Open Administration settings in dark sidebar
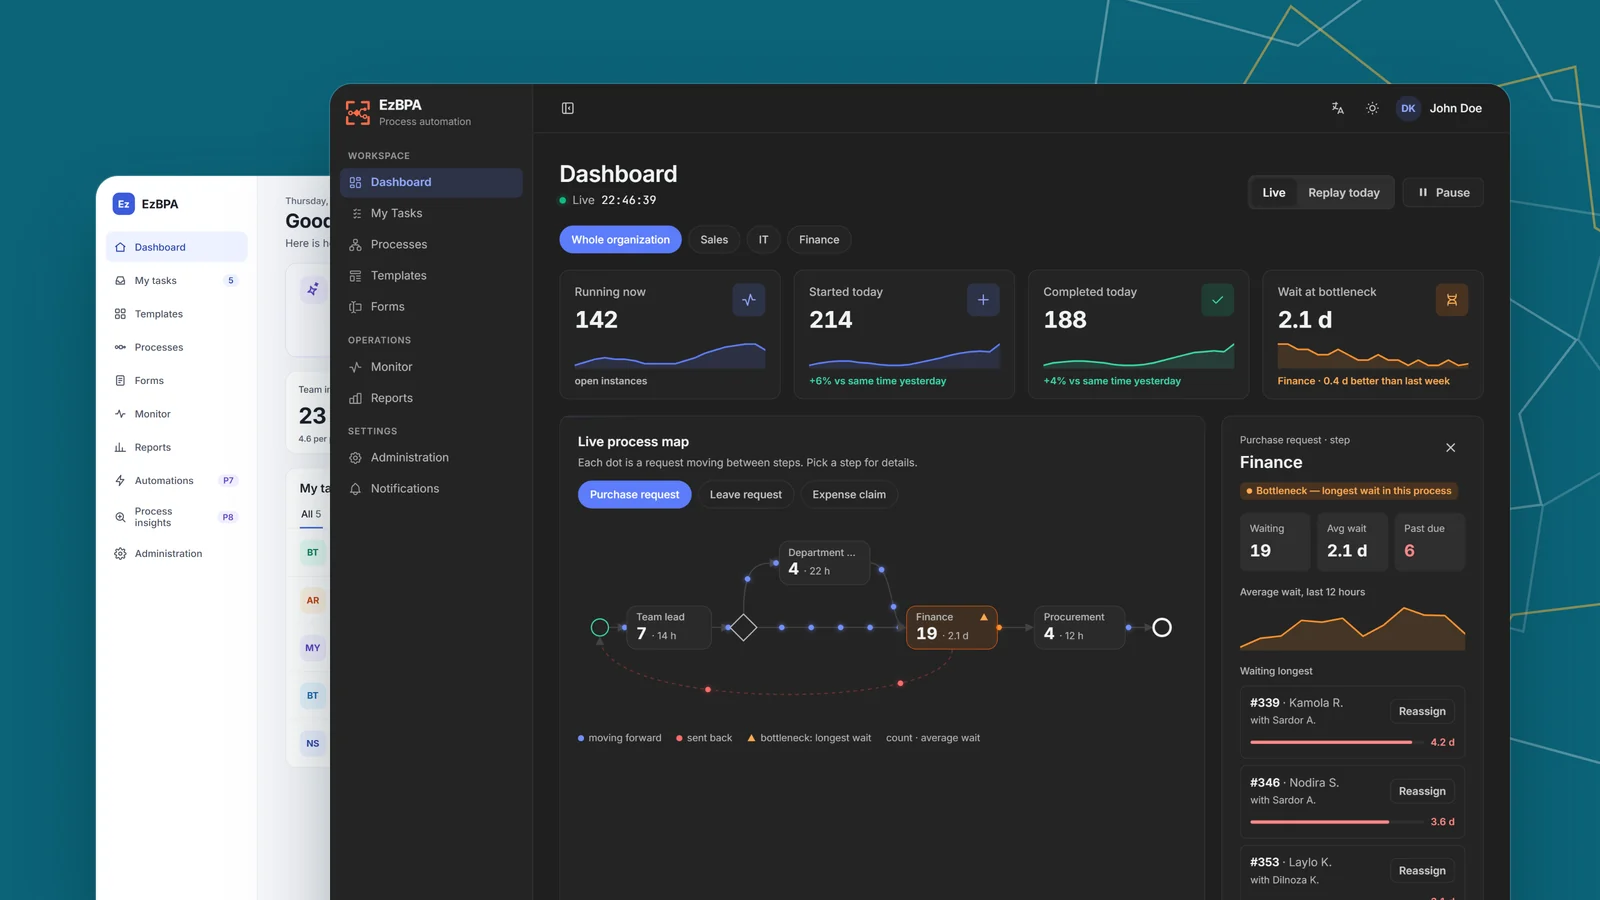This screenshot has height=900, width=1600. pos(431,457)
